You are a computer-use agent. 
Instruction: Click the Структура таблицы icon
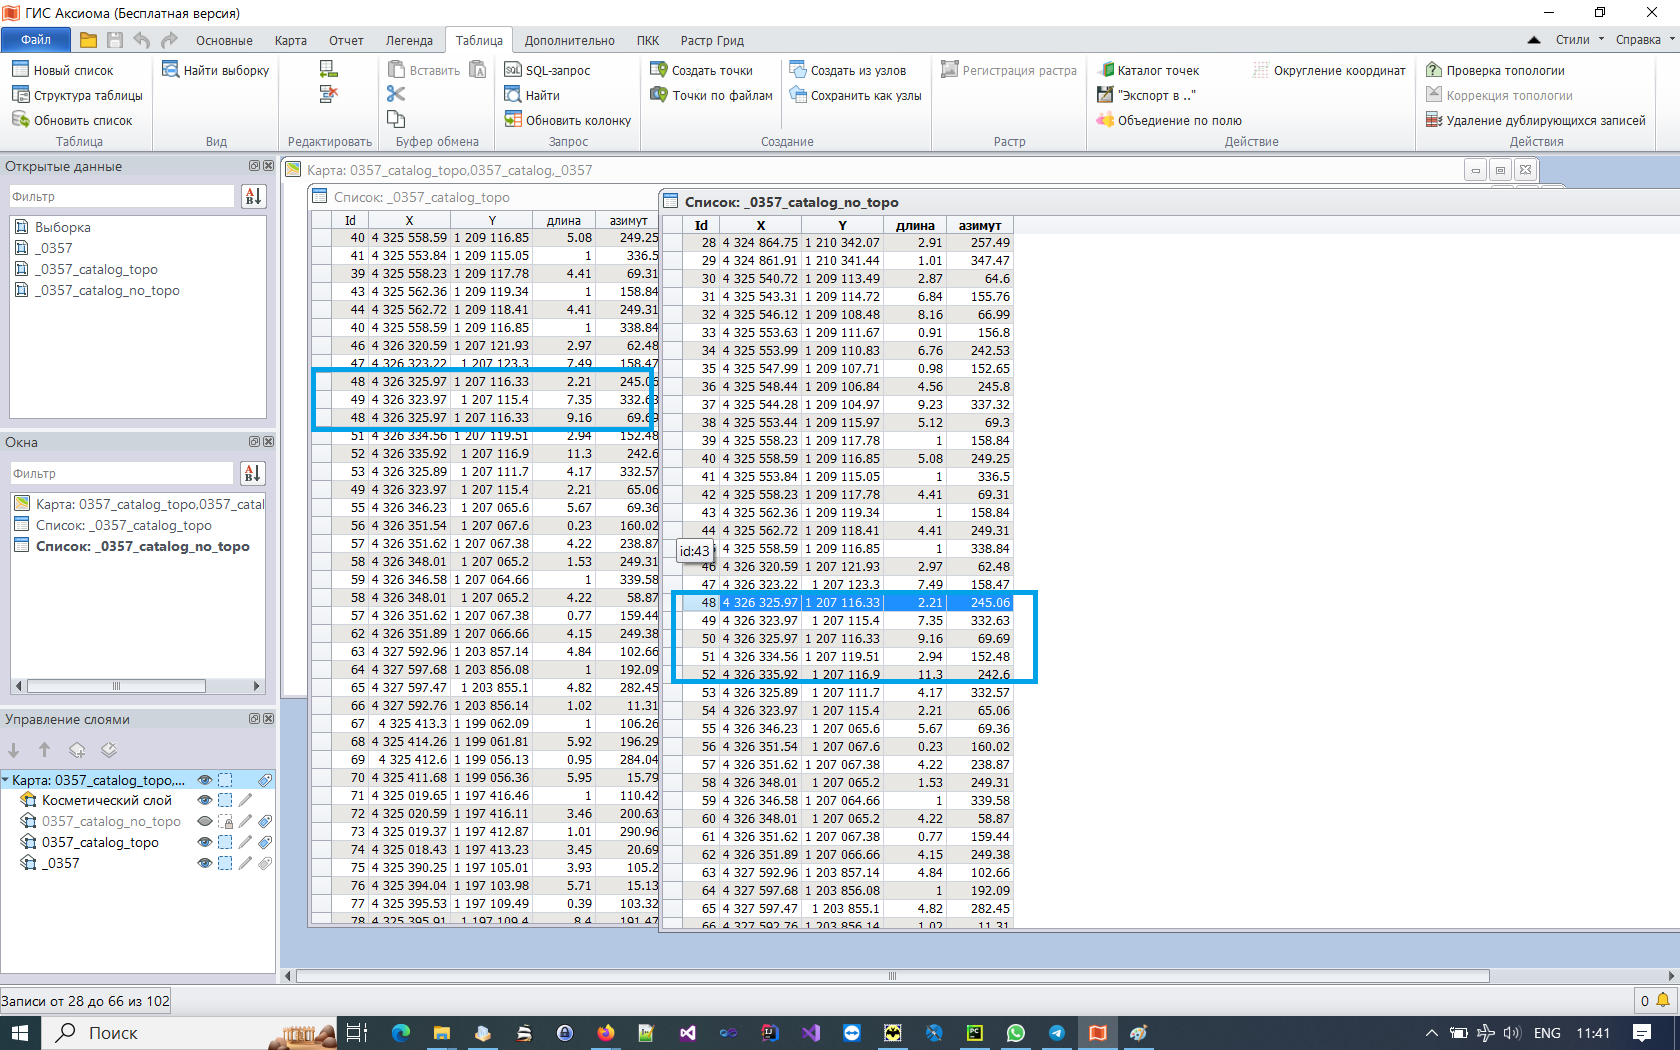coord(20,95)
